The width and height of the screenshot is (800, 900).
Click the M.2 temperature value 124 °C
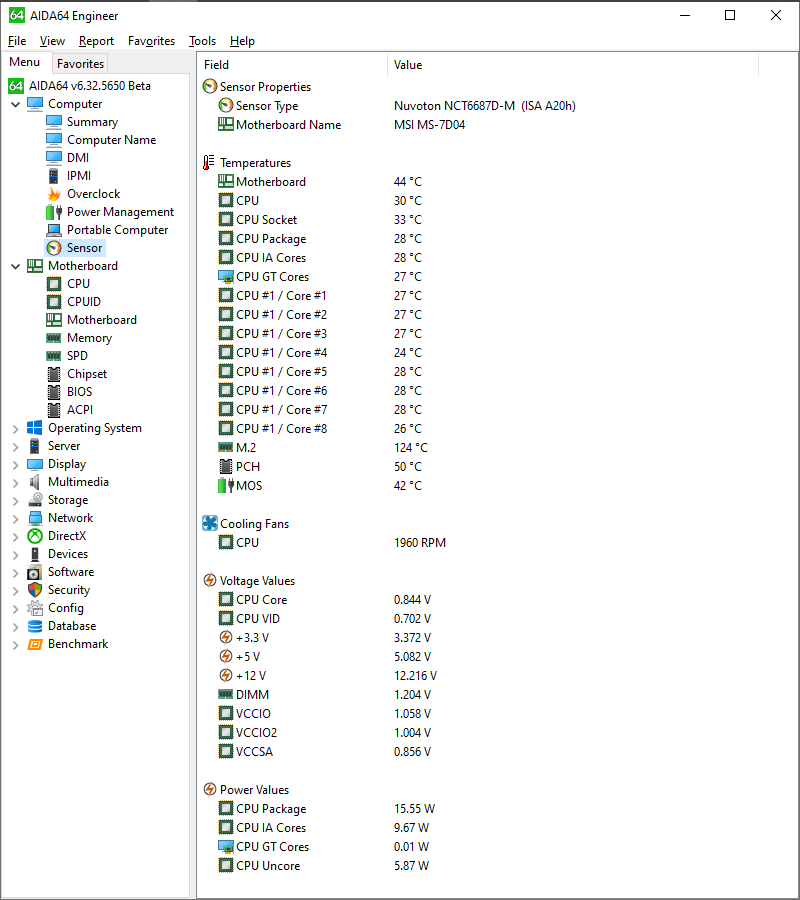(411, 448)
